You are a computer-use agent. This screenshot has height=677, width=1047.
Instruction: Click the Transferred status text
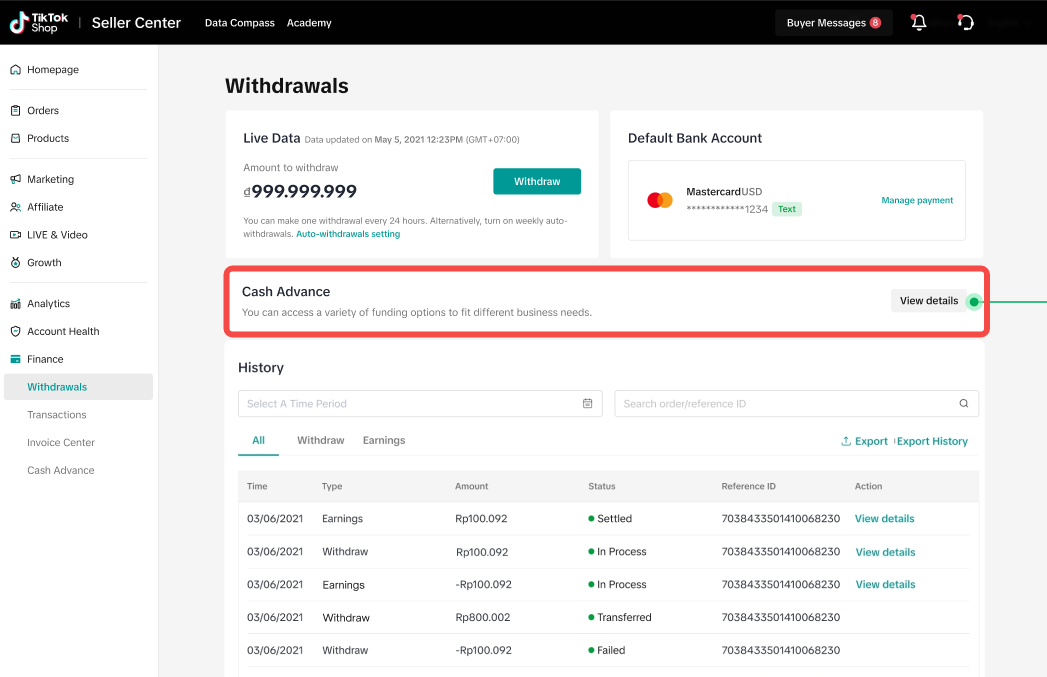point(624,618)
